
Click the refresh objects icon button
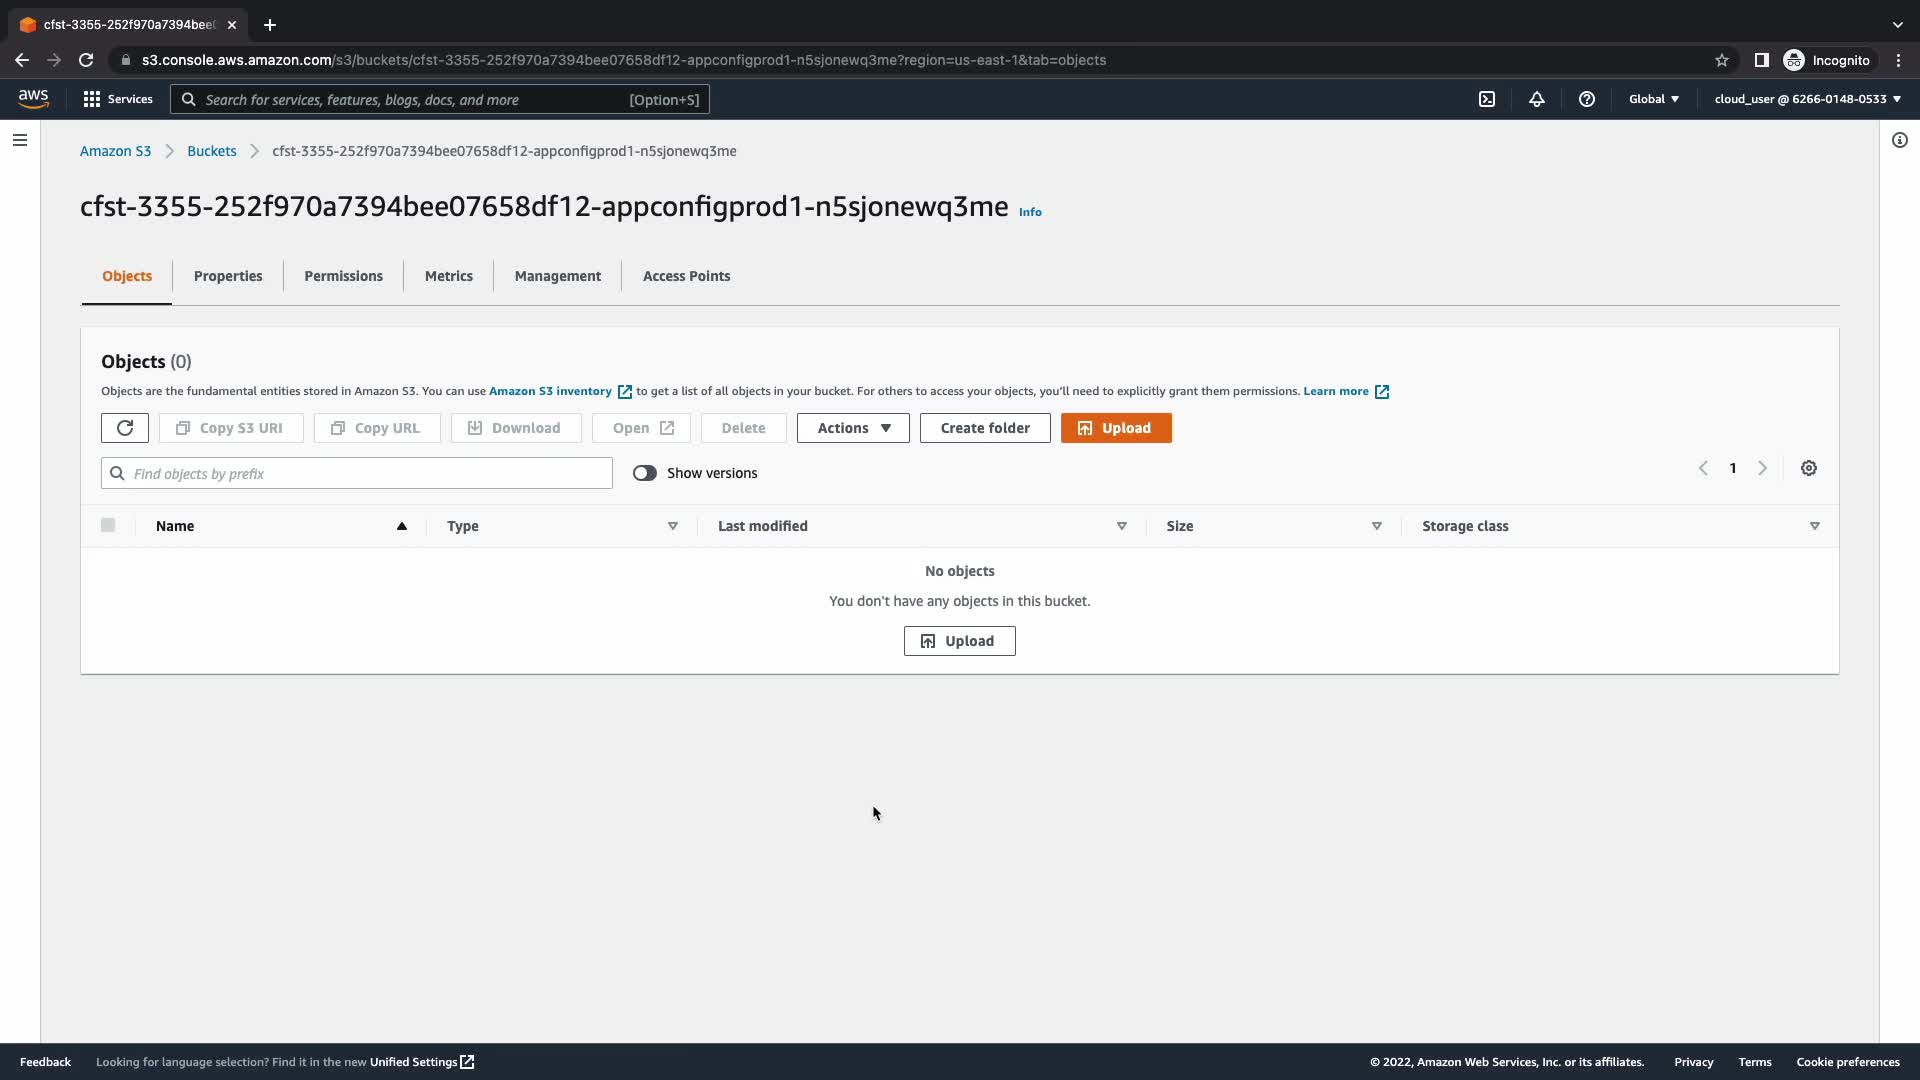(125, 428)
